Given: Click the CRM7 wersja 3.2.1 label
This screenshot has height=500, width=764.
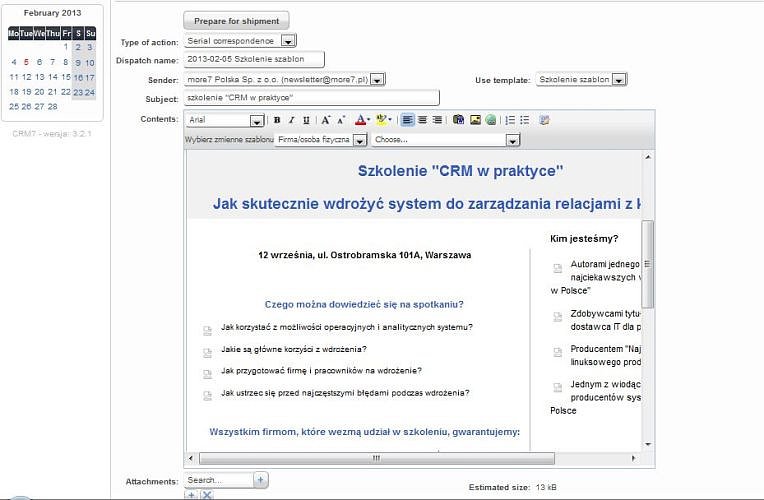Looking at the screenshot, I should coord(52,134).
